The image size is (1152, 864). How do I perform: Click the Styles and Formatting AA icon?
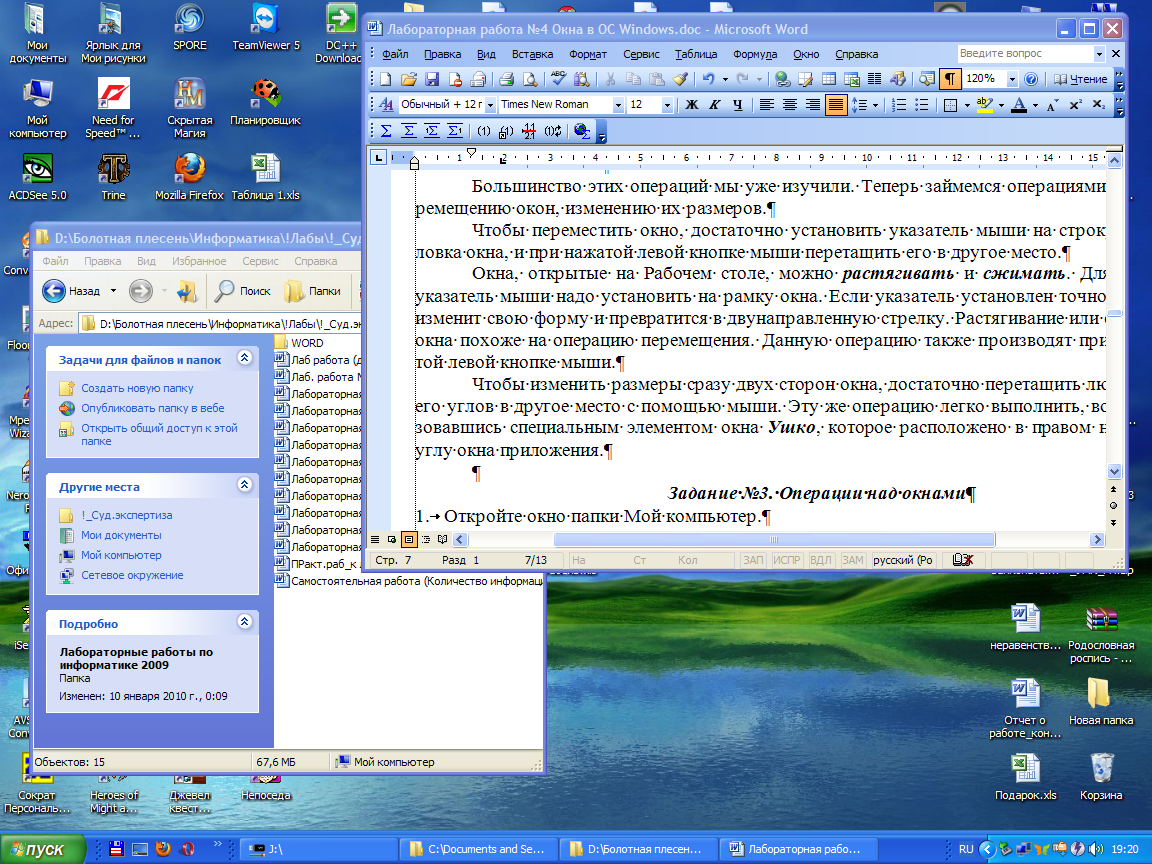386,105
